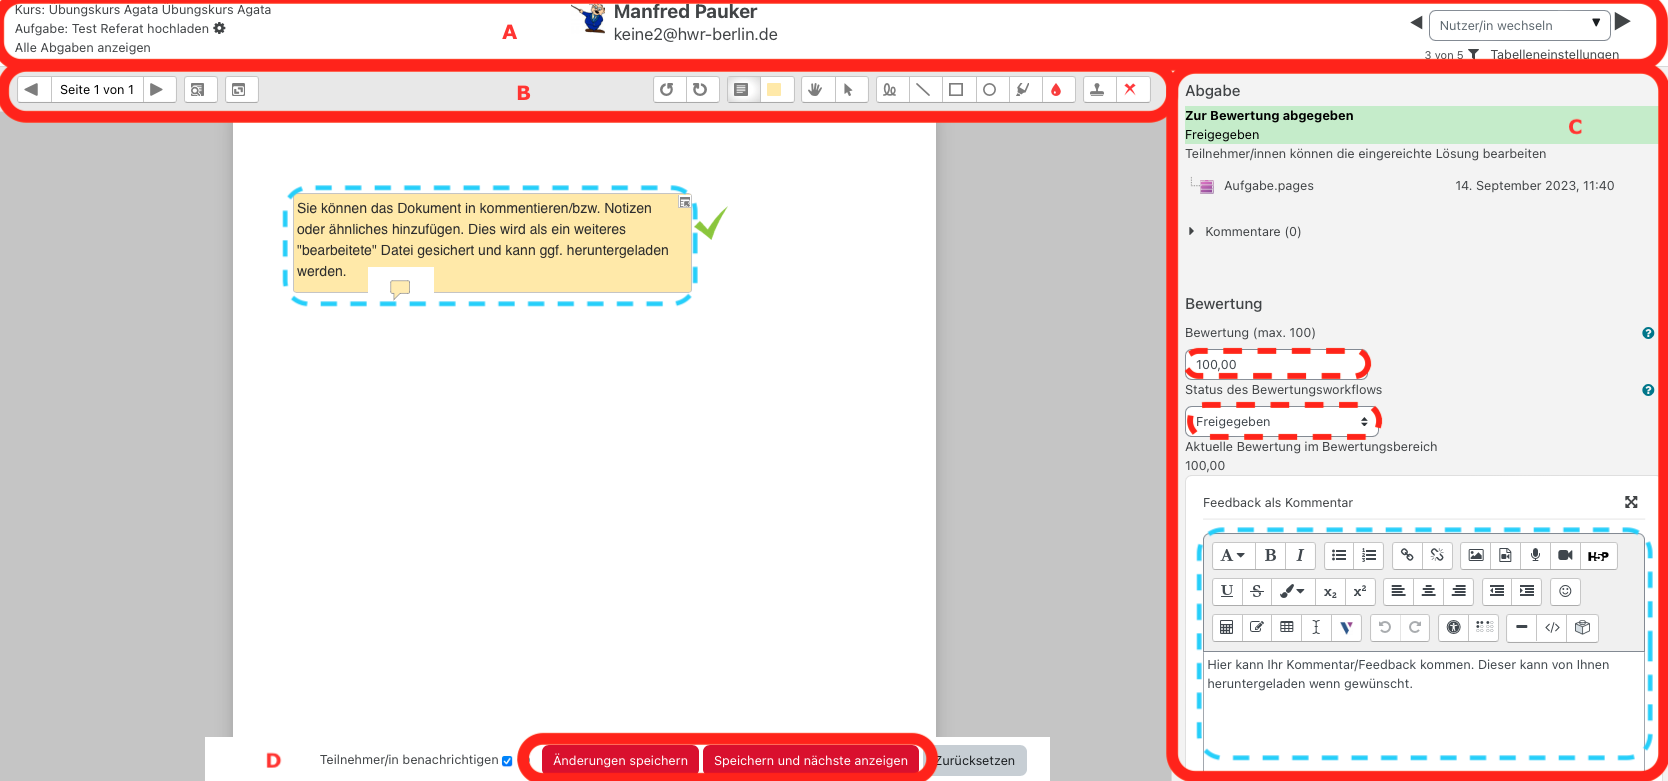Click the Bewertung grade input field
The height and width of the screenshot is (781, 1668).
click(1276, 364)
